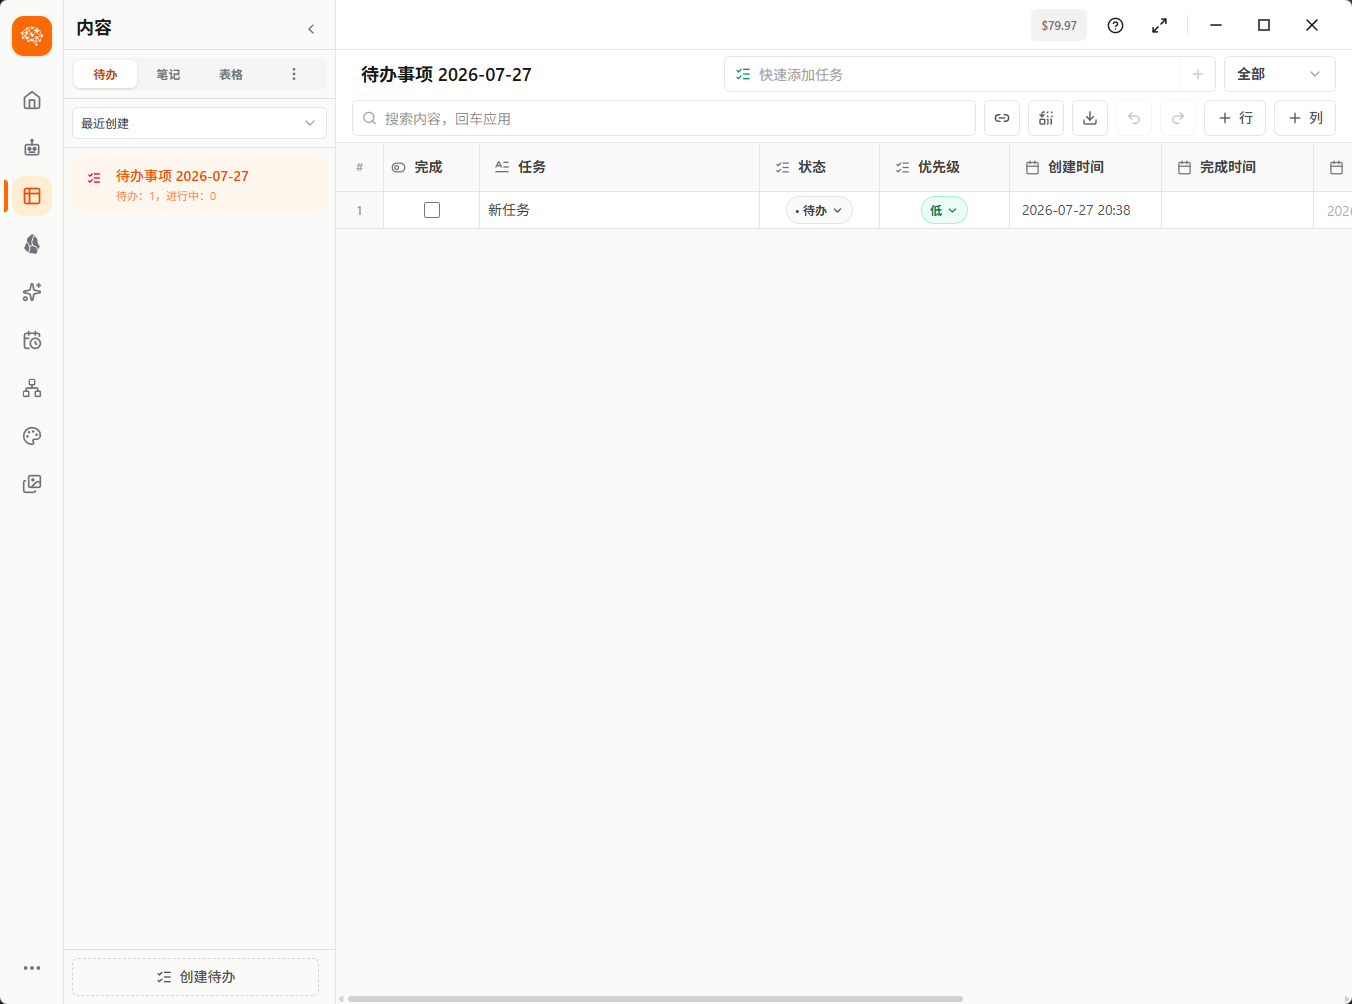The height and width of the screenshot is (1004, 1352).
Task: Click the 新任务 task cell
Action: (x=620, y=210)
